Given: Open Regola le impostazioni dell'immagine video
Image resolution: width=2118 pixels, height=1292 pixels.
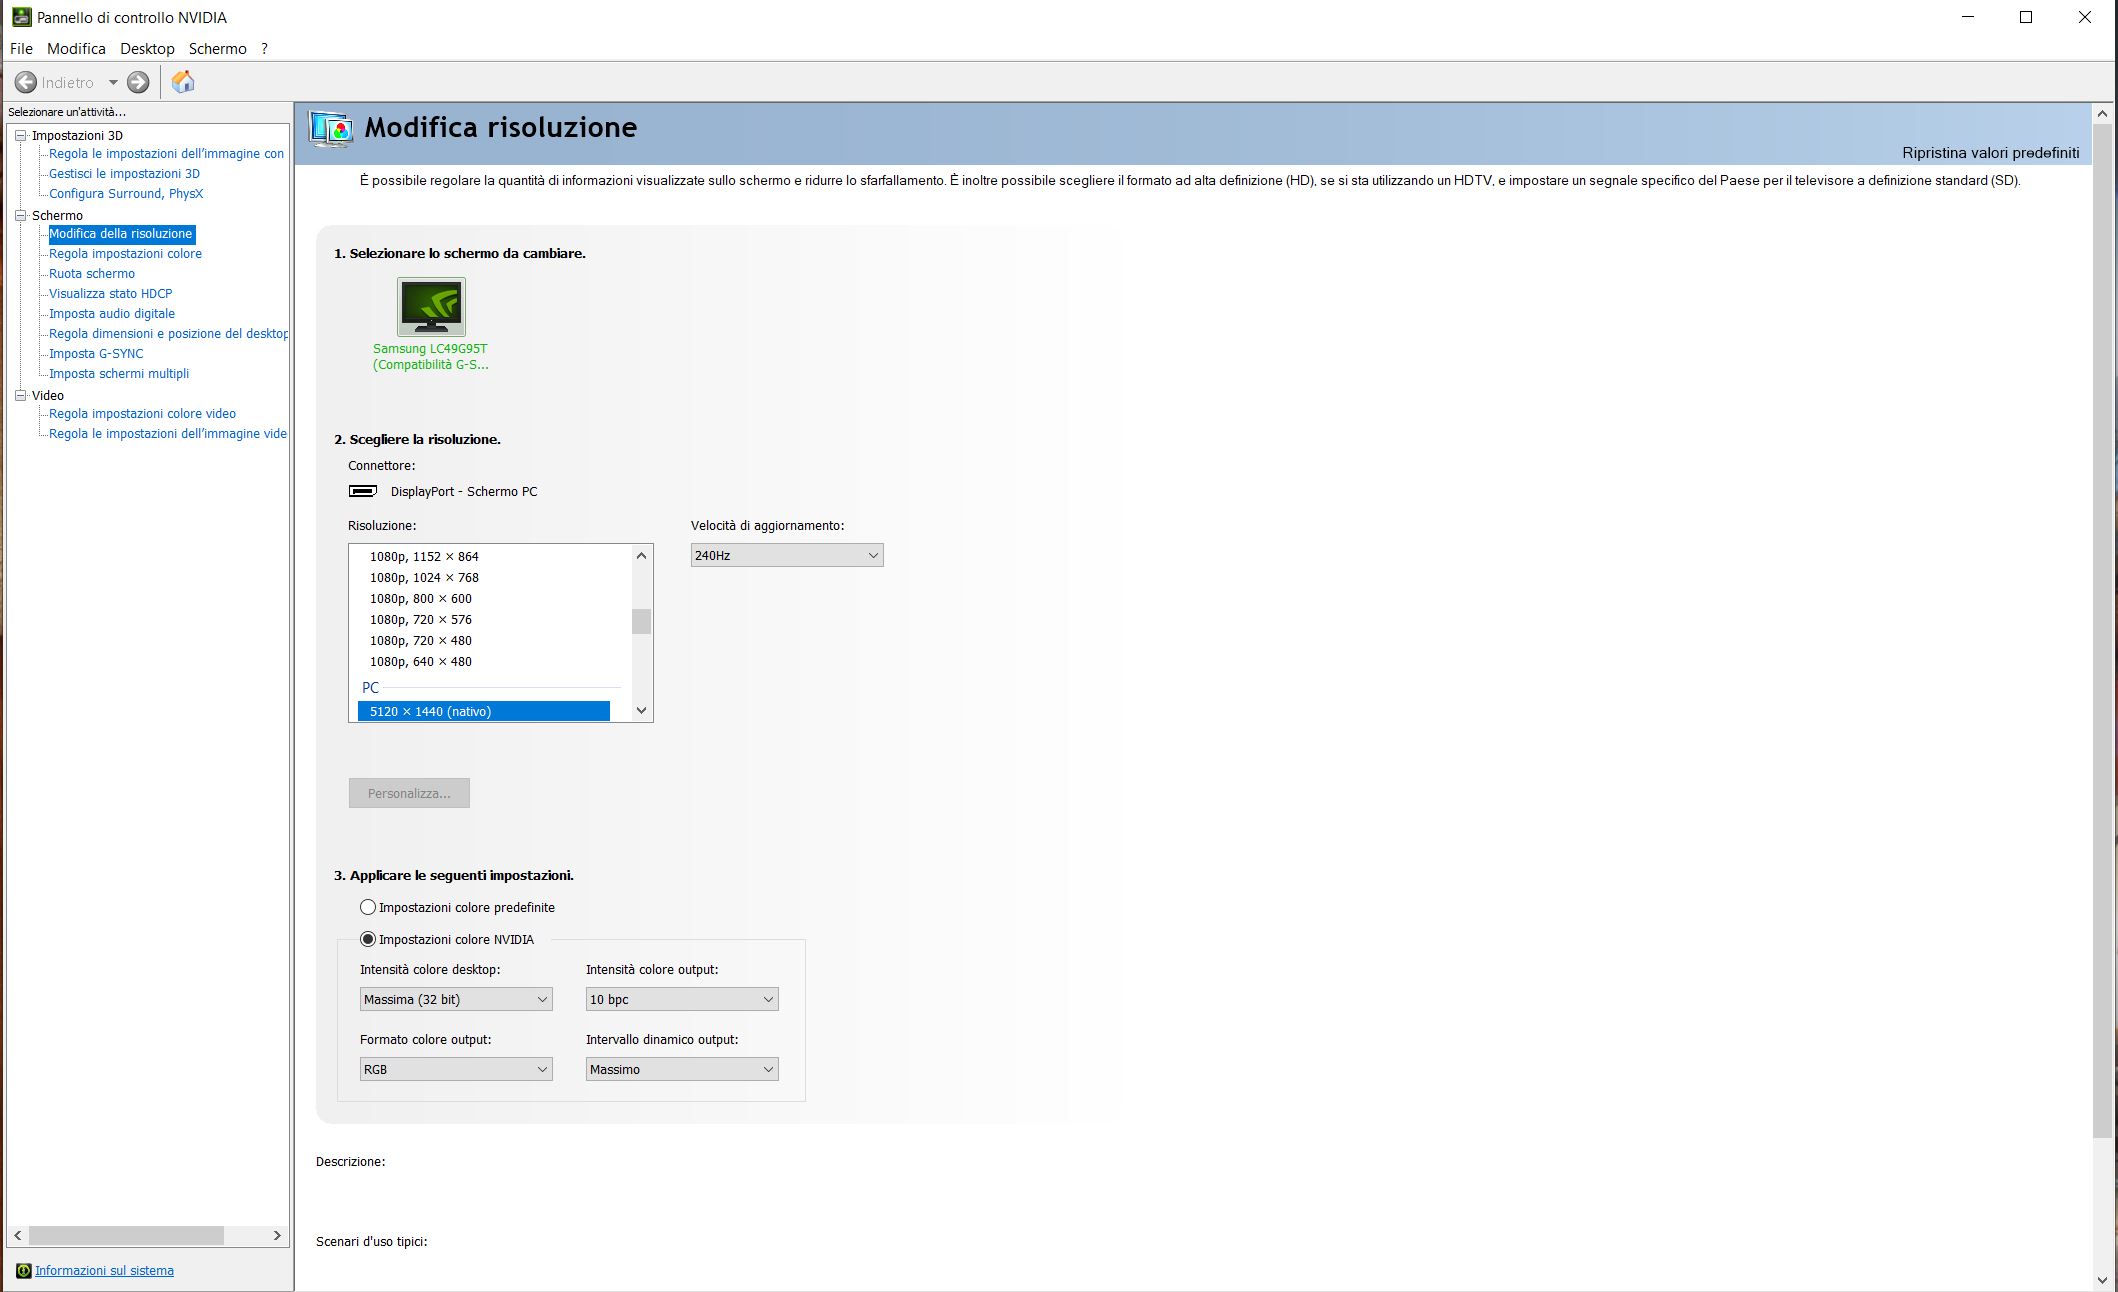Looking at the screenshot, I should tap(167, 433).
